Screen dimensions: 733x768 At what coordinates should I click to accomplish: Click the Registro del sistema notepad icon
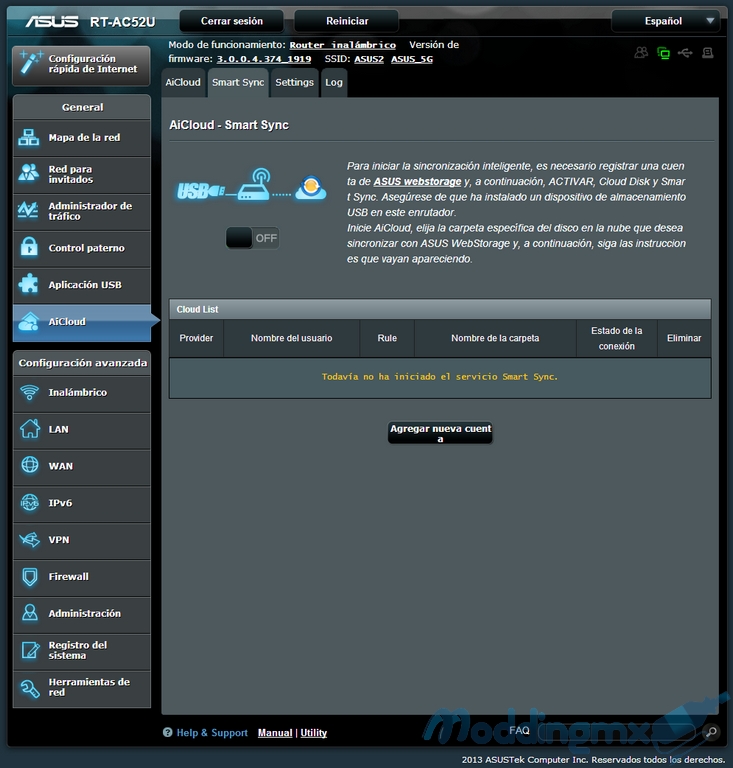[x=30, y=650]
